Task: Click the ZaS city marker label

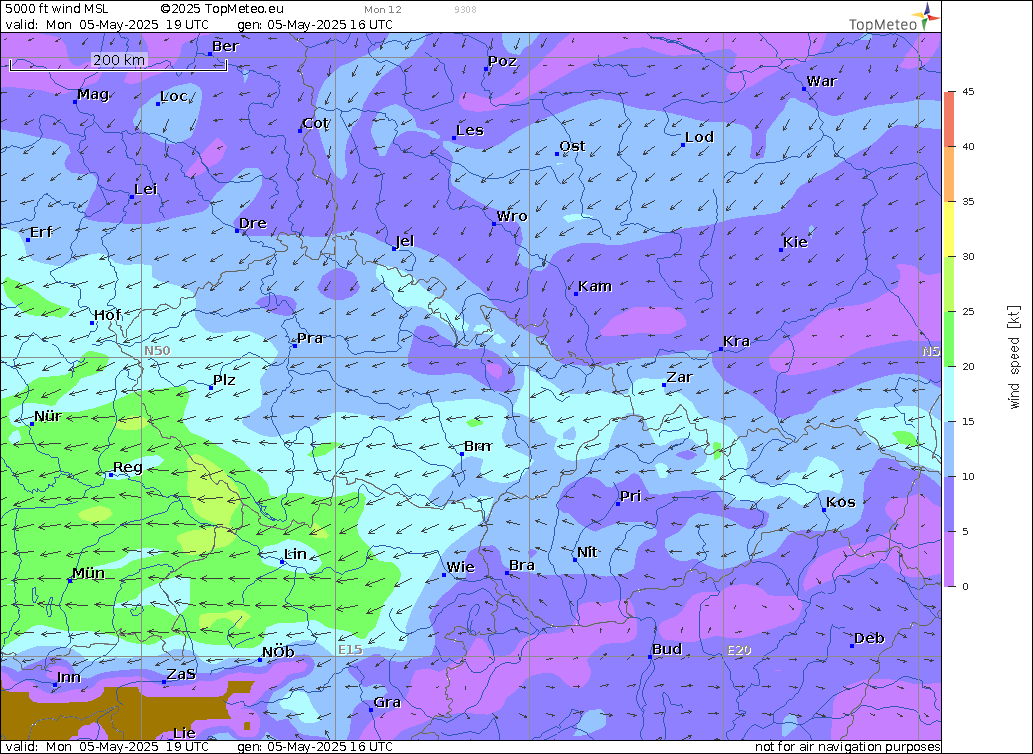Action: pos(181,674)
